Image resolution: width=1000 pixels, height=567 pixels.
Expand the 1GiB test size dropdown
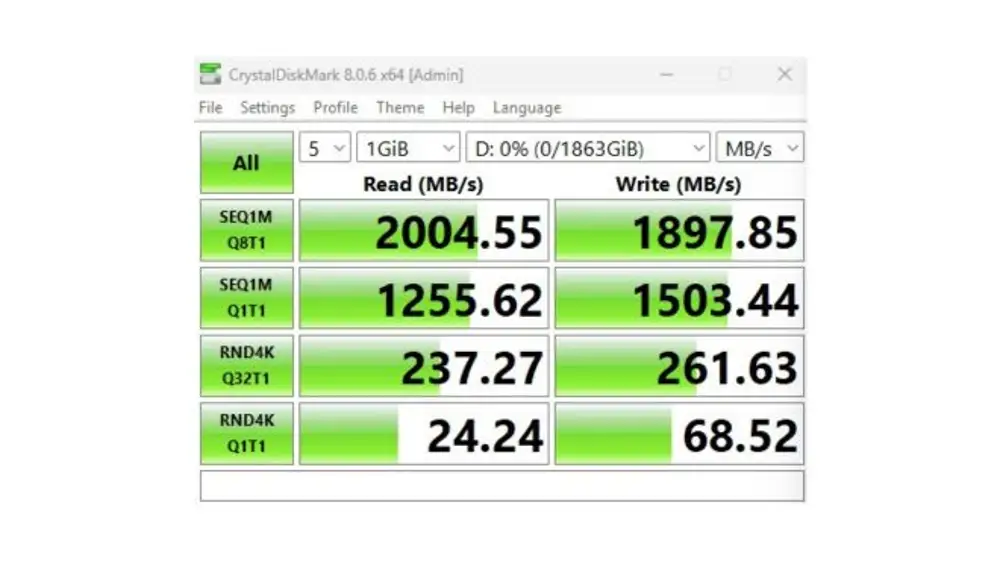click(408, 148)
